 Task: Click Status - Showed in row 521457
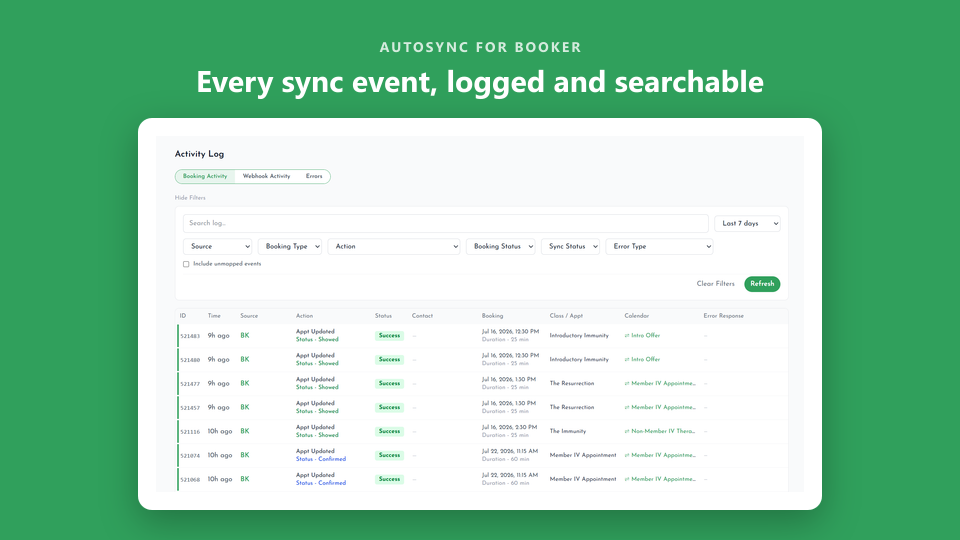(317, 411)
